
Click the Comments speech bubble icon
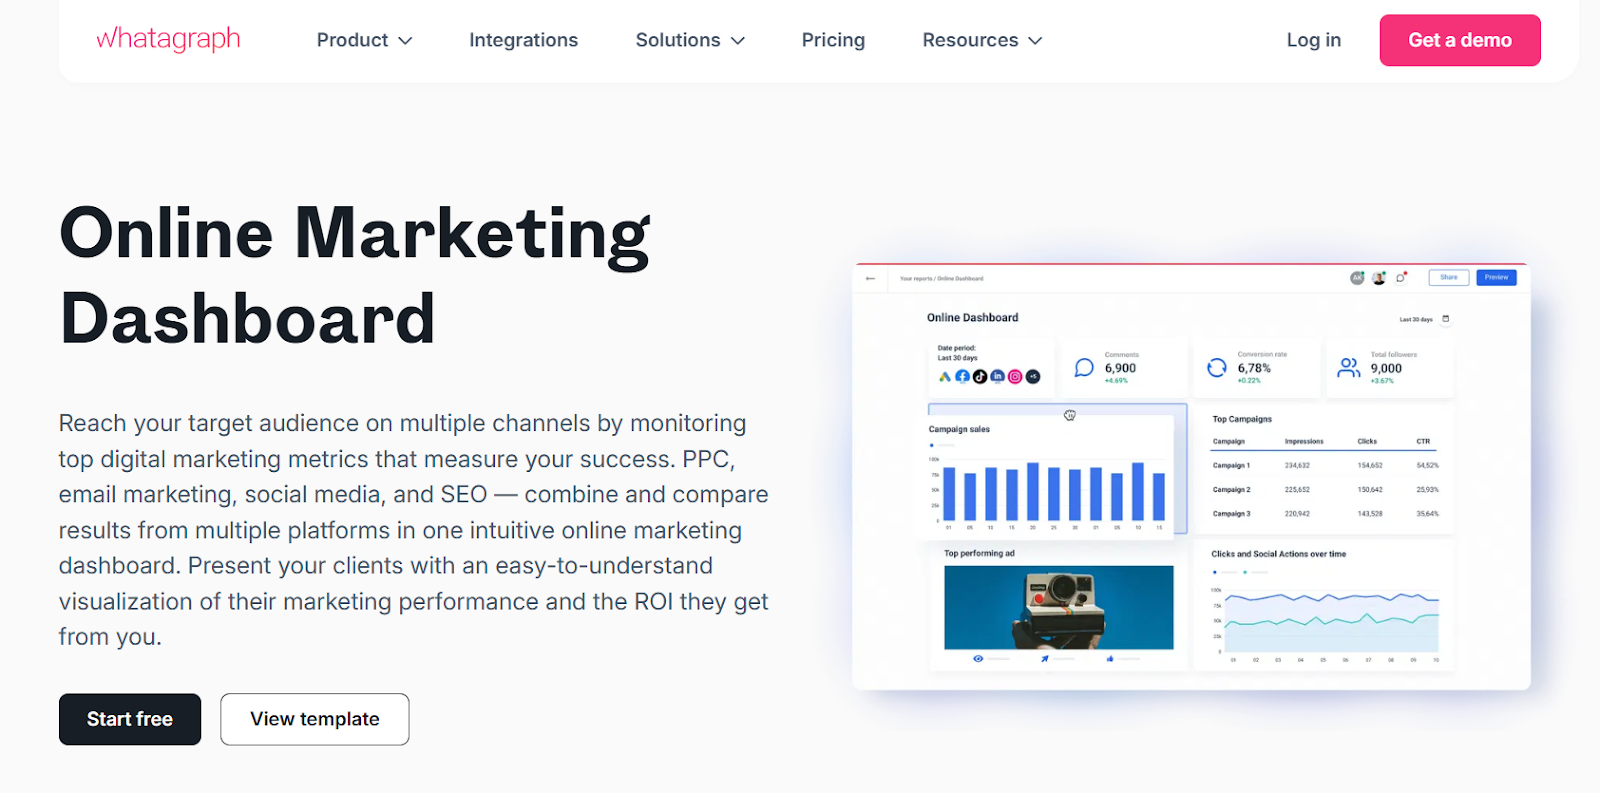pyautogui.click(x=1084, y=368)
